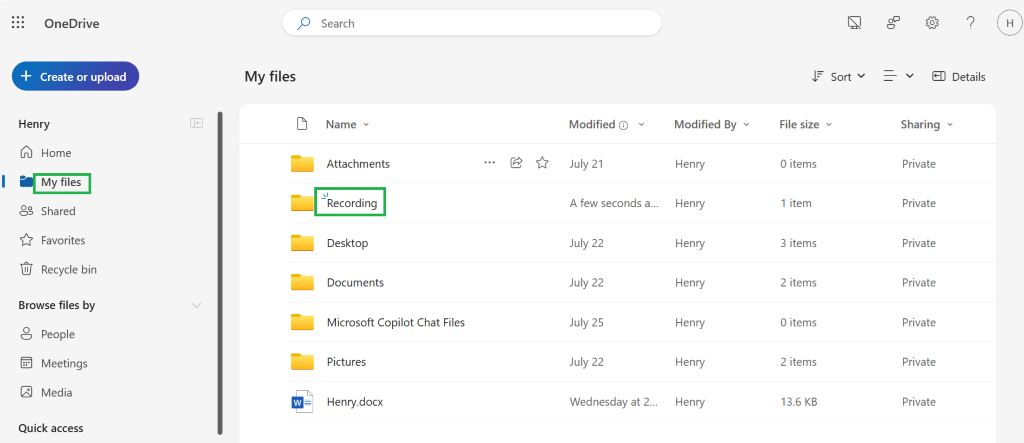1024x443 pixels.
Task: Click the Word icon for Henry.docx
Action: pos(302,402)
